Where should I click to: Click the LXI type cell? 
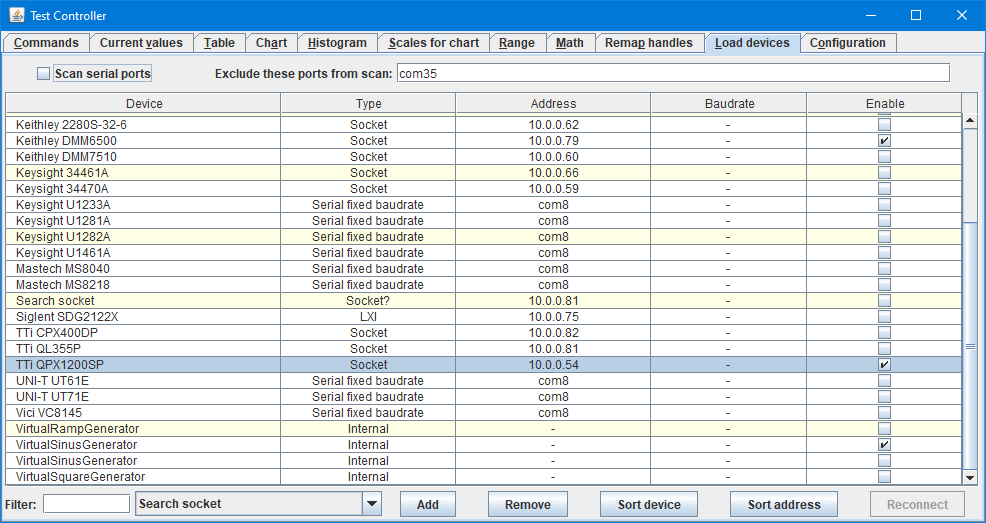click(x=368, y=317)
